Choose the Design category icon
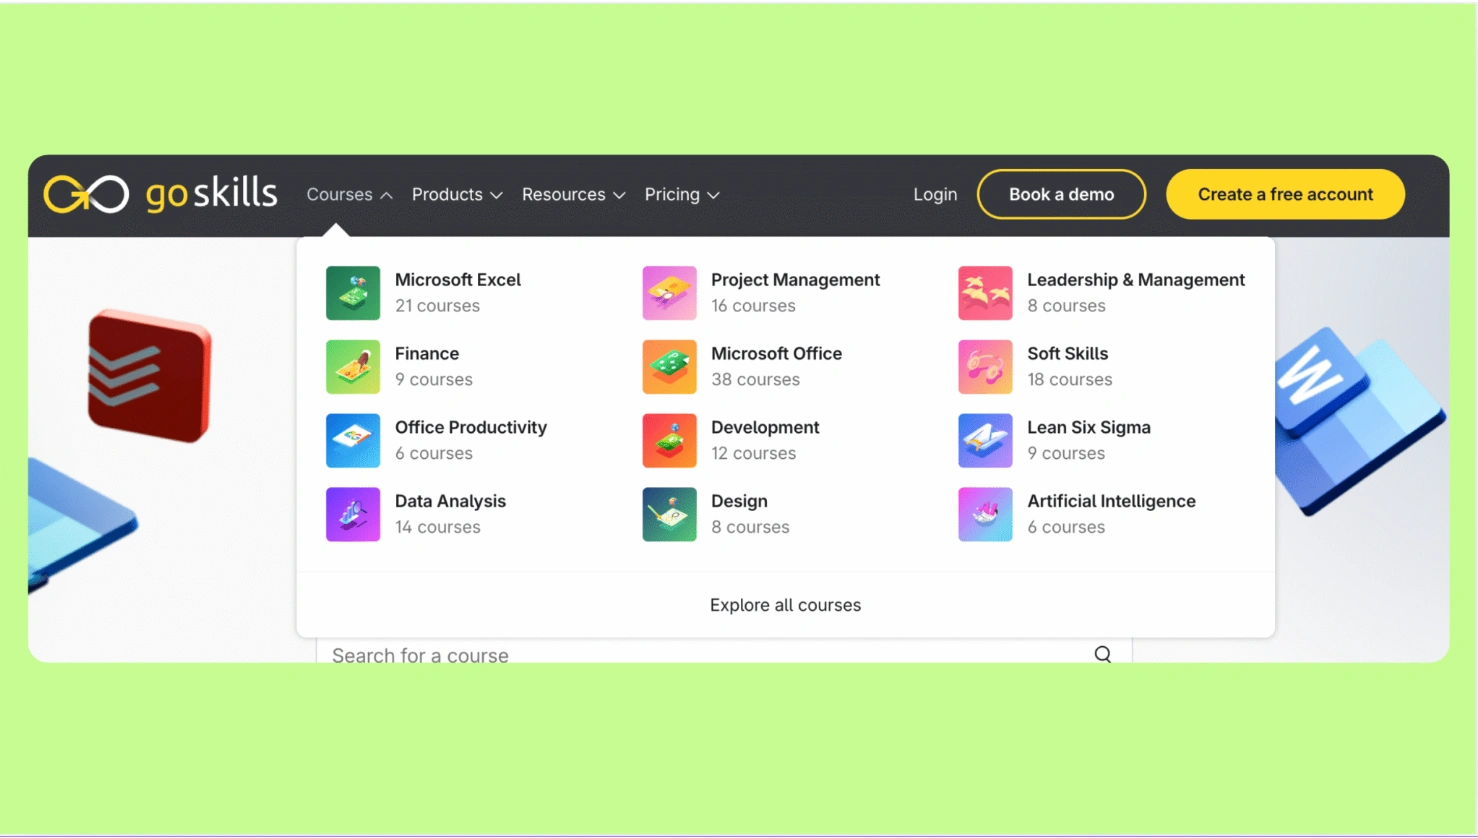 669,514
